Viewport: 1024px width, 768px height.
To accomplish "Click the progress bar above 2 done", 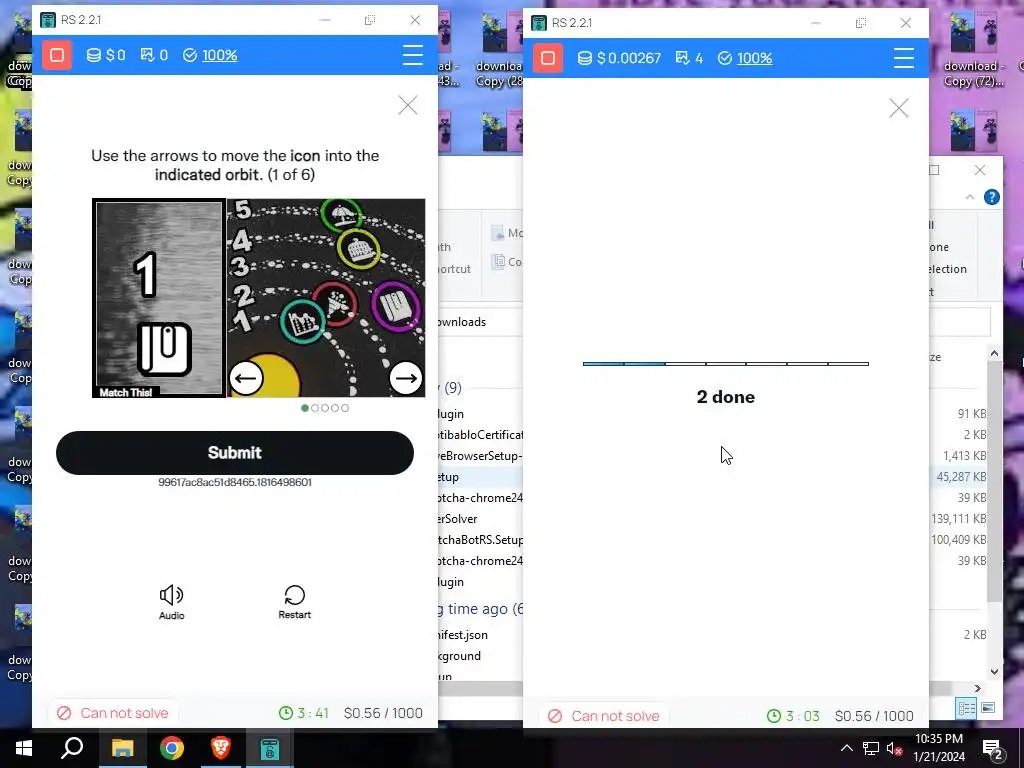I will [726, 364].
